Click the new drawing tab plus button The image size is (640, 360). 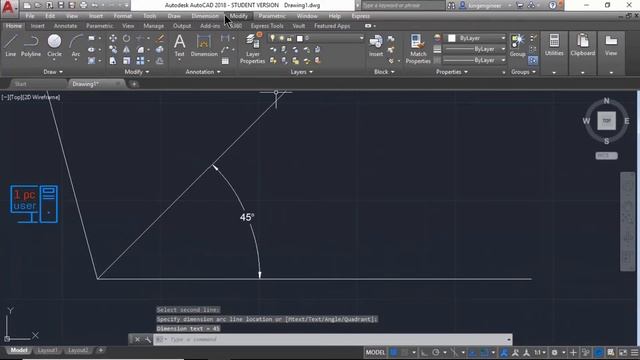pos(134,84)
